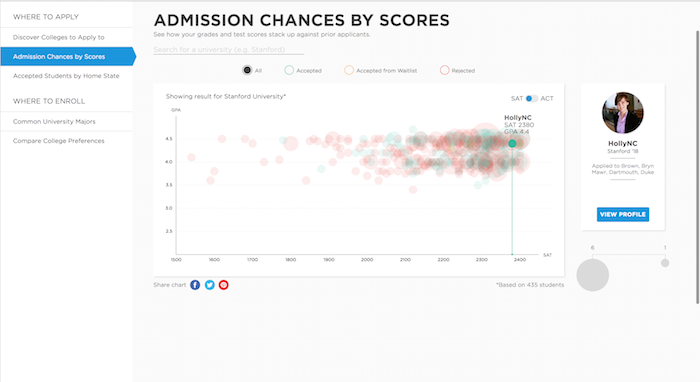Open Accepted Students by Home State
This screenshot has height=382, width=700.
tap(67, 76)
